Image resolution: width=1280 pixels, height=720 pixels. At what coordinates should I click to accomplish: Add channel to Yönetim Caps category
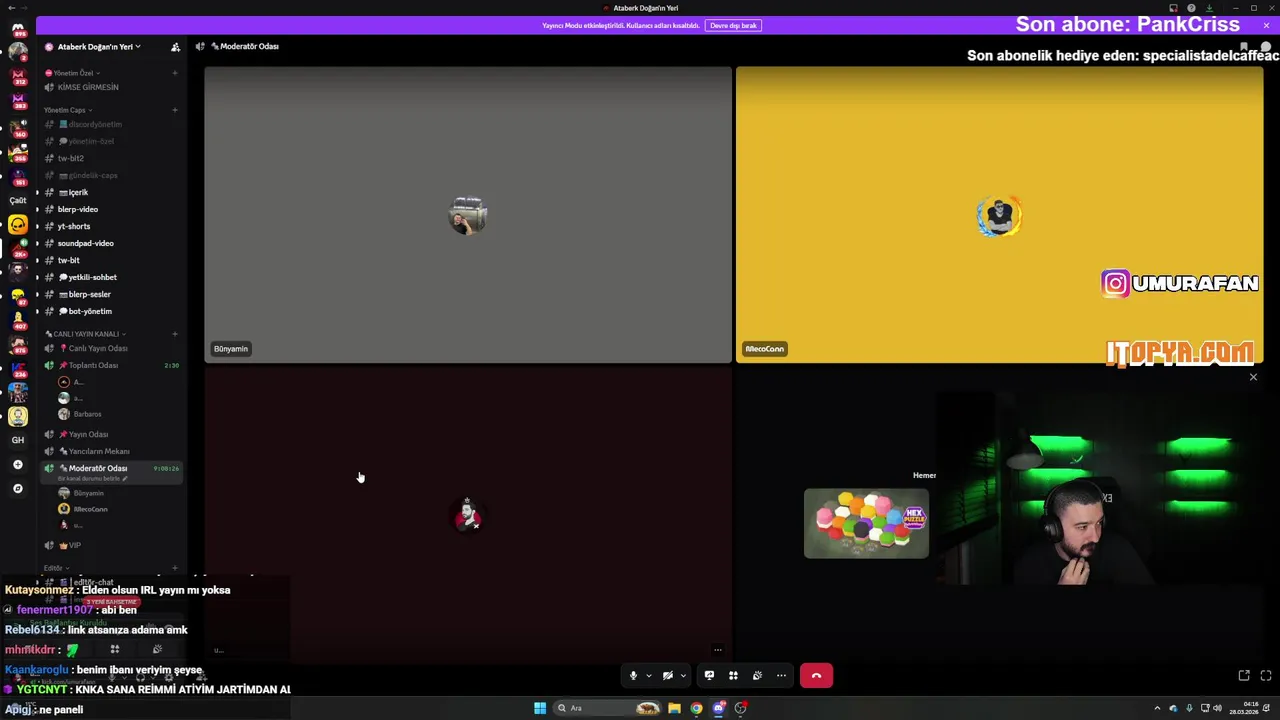175,110
